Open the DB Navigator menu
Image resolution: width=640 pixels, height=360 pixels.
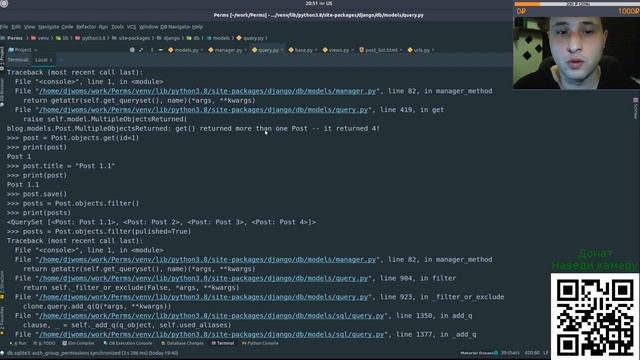point(175,27)
